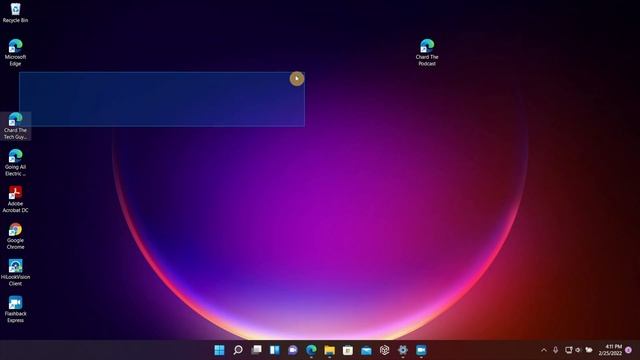
Task: Select the Chard The Podcast desktop shortcut
Action: [427, 52]
